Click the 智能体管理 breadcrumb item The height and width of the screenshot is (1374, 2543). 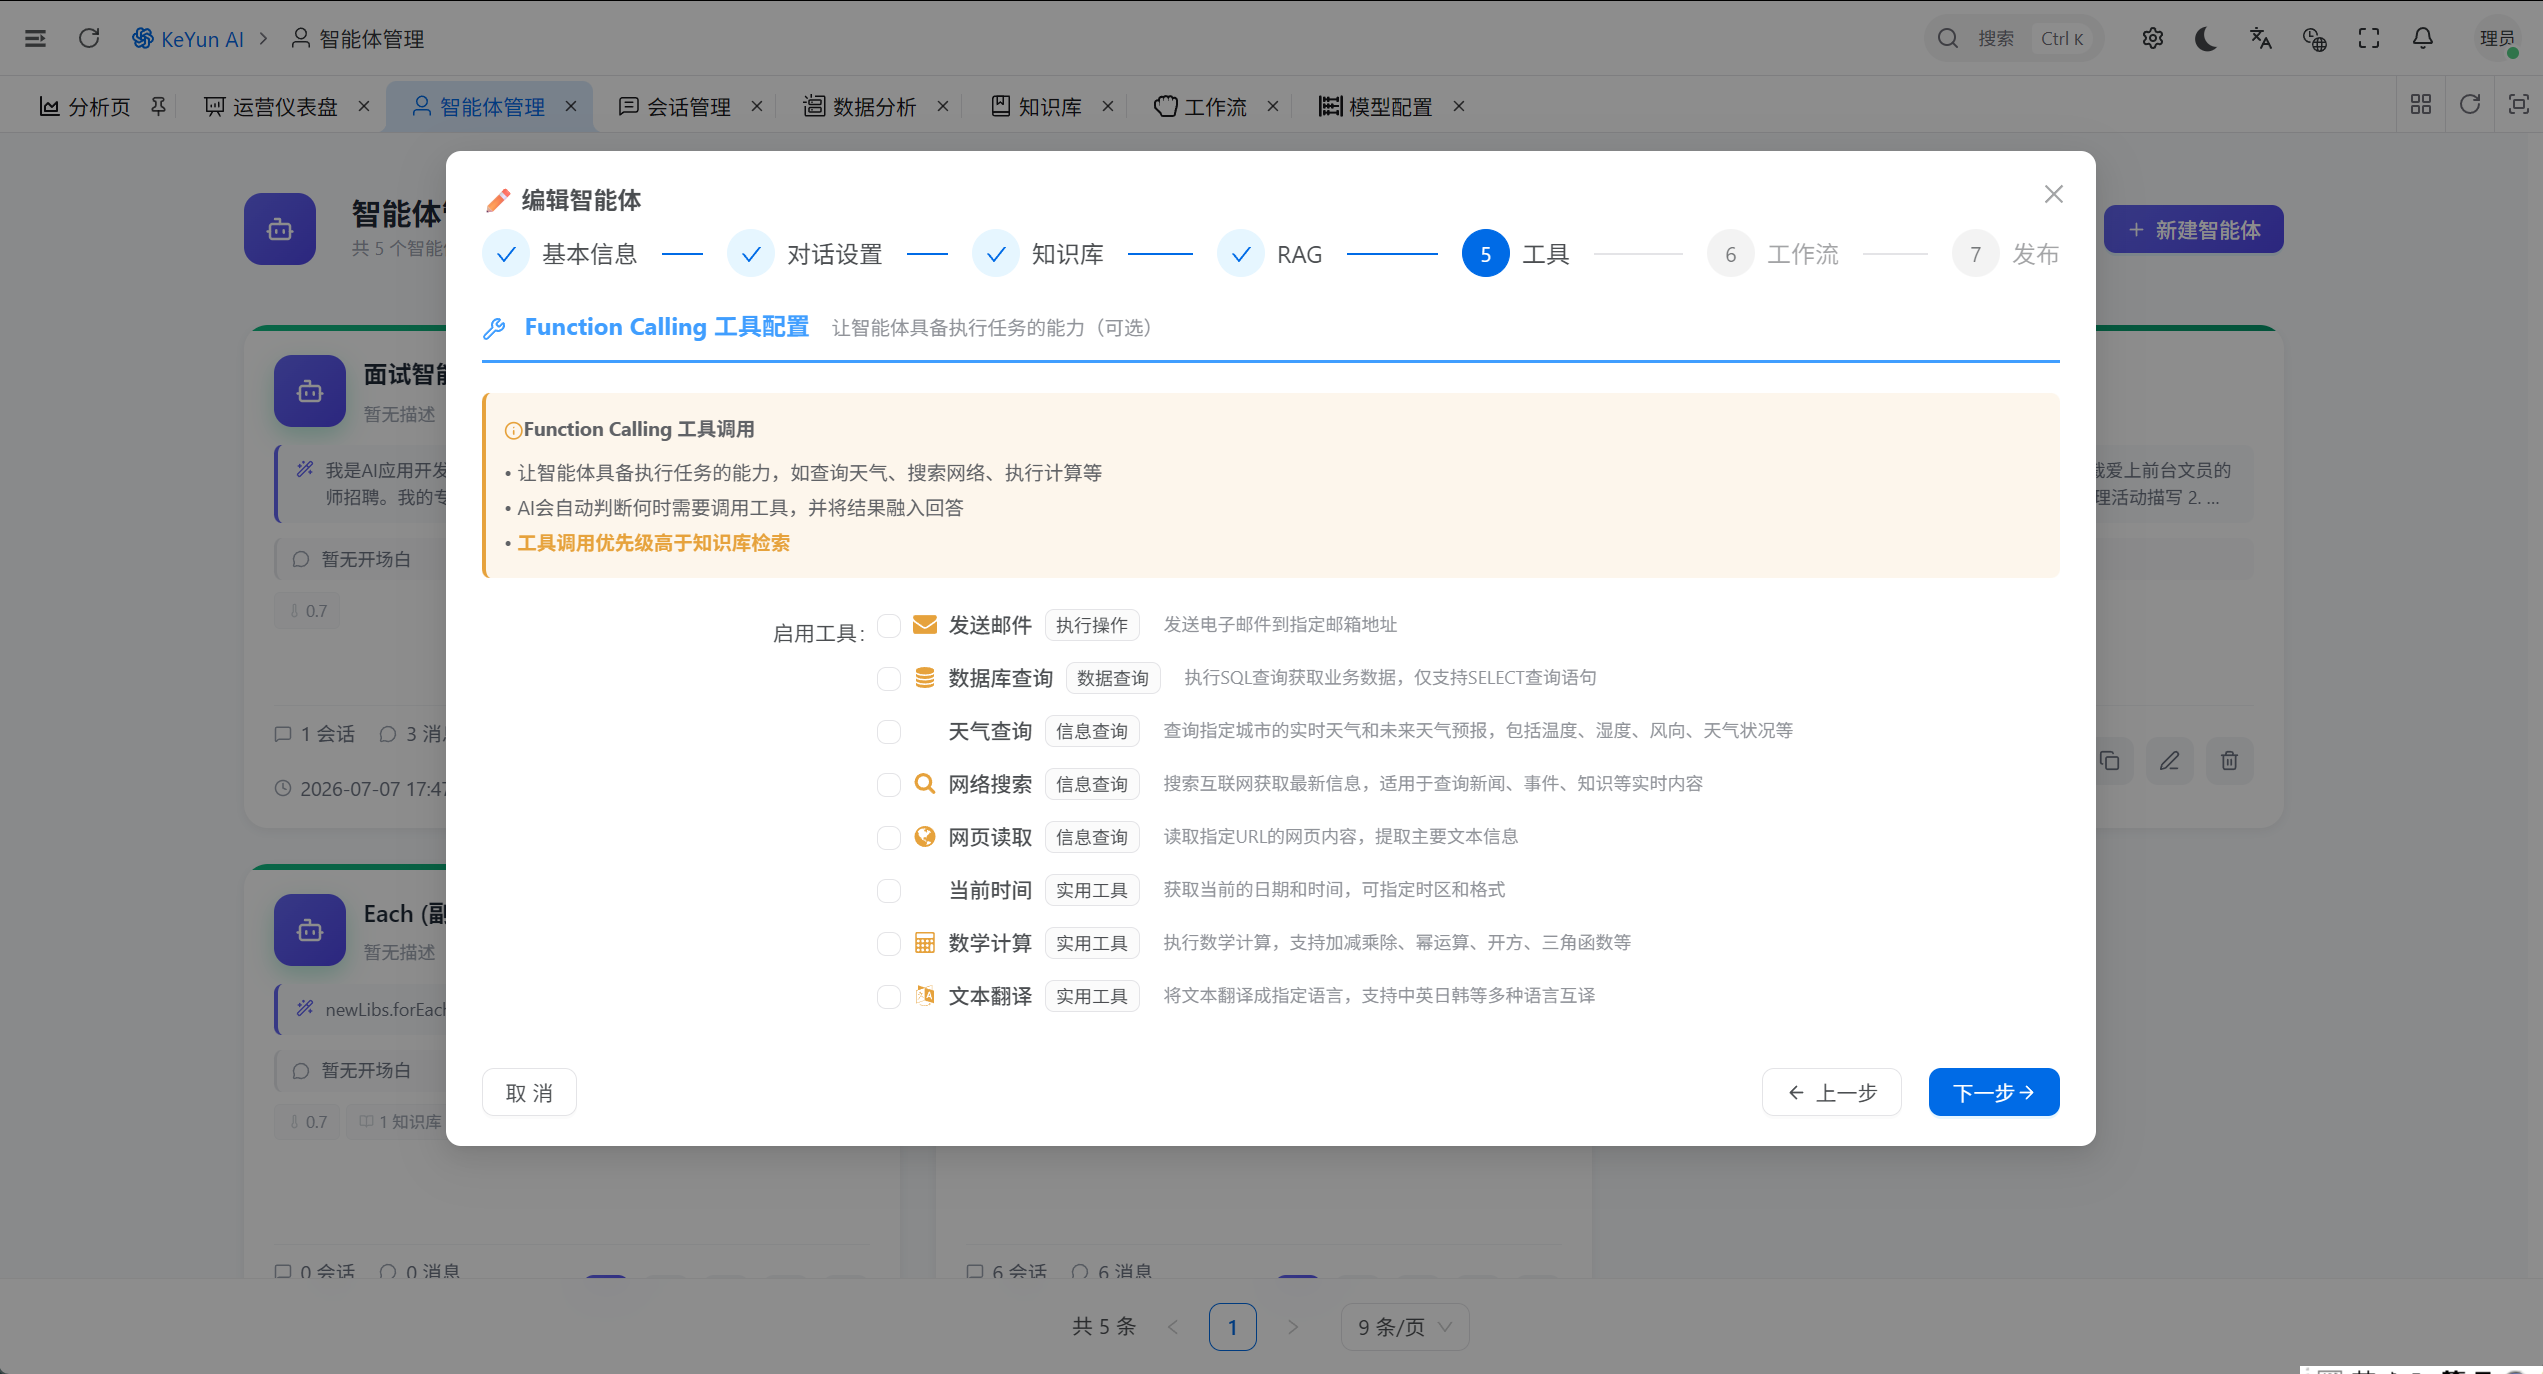coord(358,39)
